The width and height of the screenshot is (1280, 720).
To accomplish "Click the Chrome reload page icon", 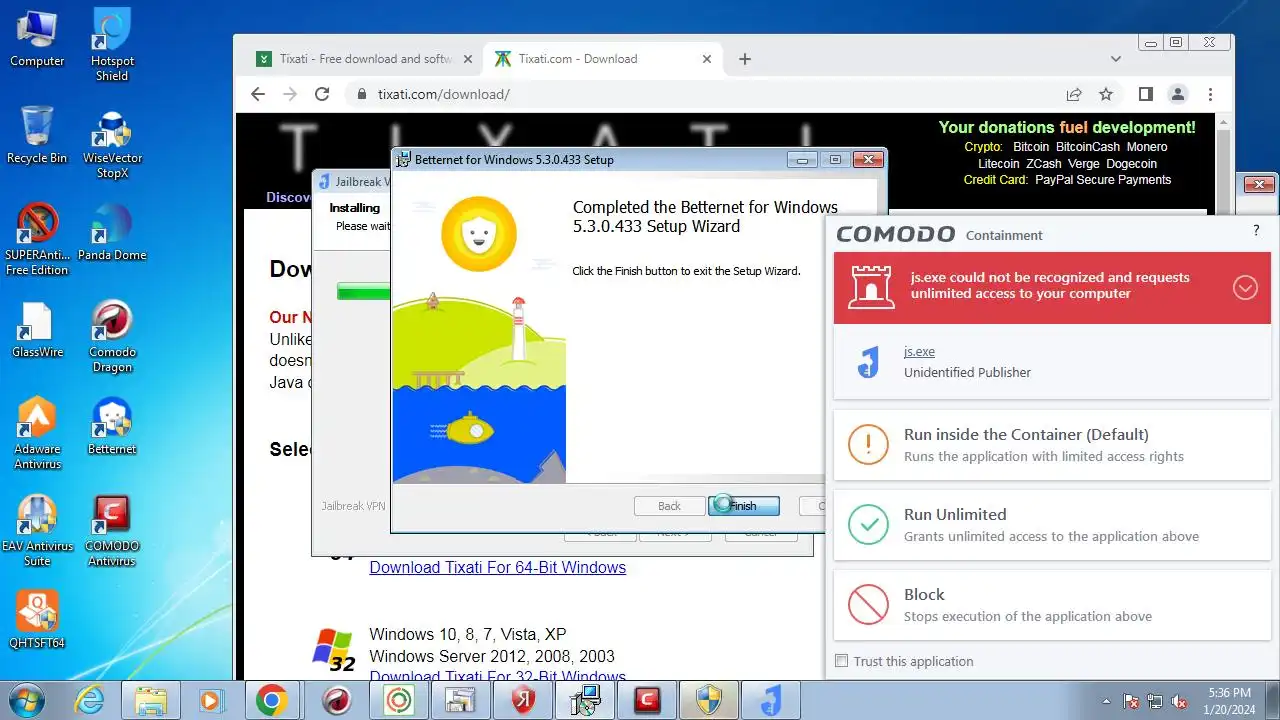I will 322,94.
